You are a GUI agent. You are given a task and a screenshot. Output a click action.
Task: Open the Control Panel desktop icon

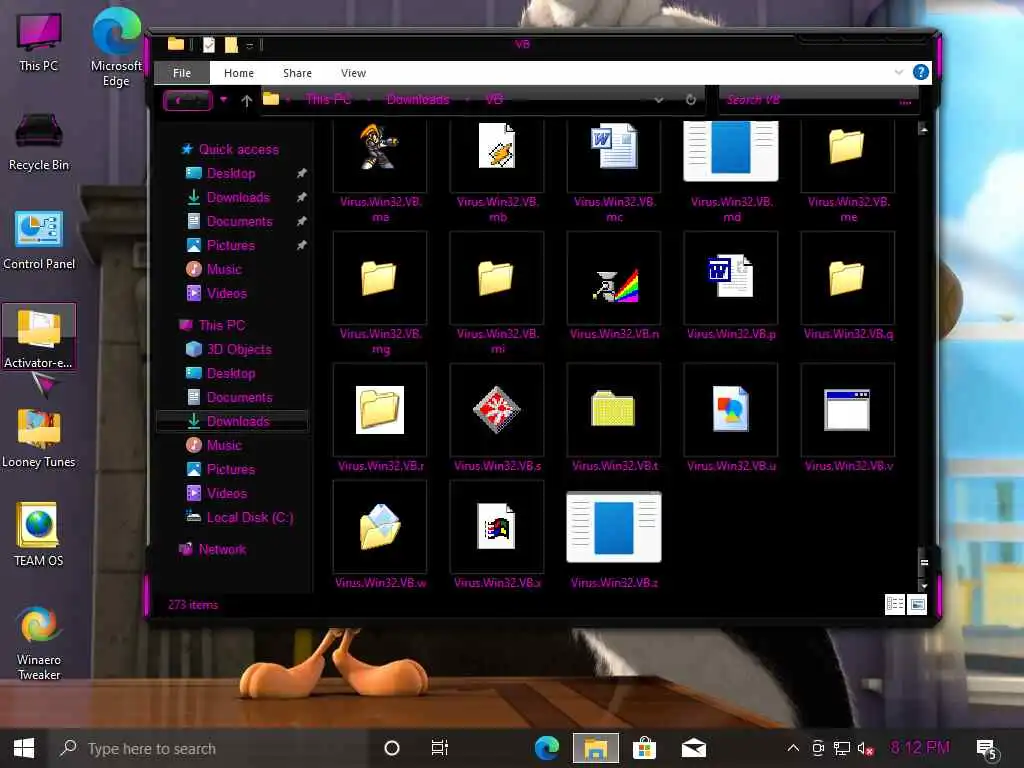39,240
